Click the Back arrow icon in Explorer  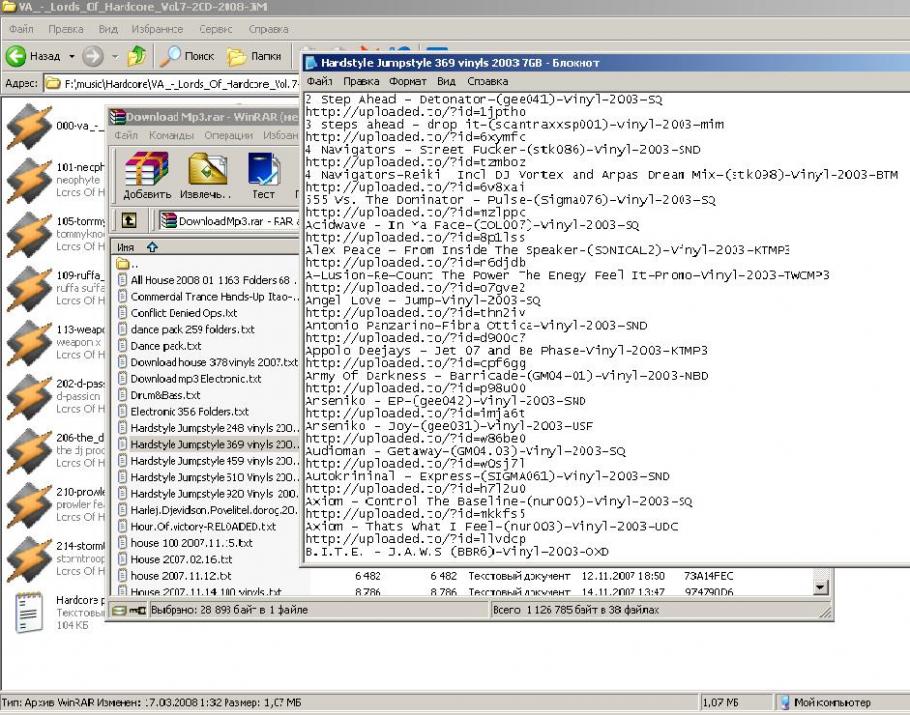(x=16, y=56)
